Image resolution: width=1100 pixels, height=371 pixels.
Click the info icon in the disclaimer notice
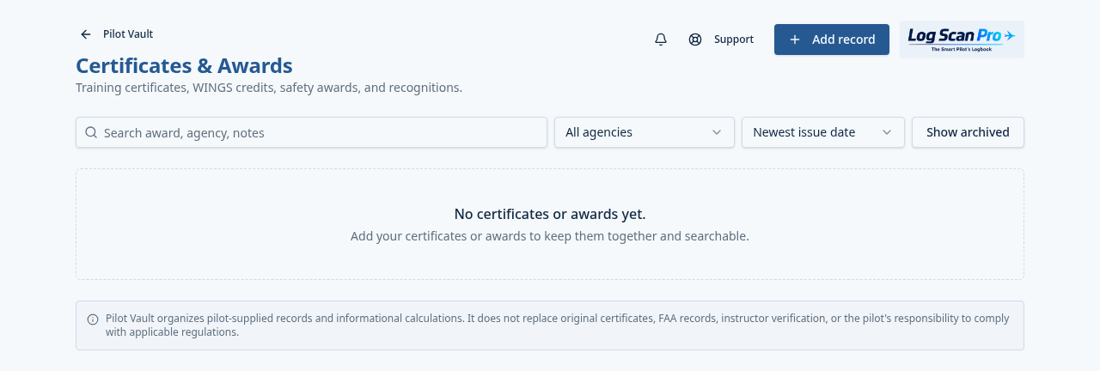(93, 319)
